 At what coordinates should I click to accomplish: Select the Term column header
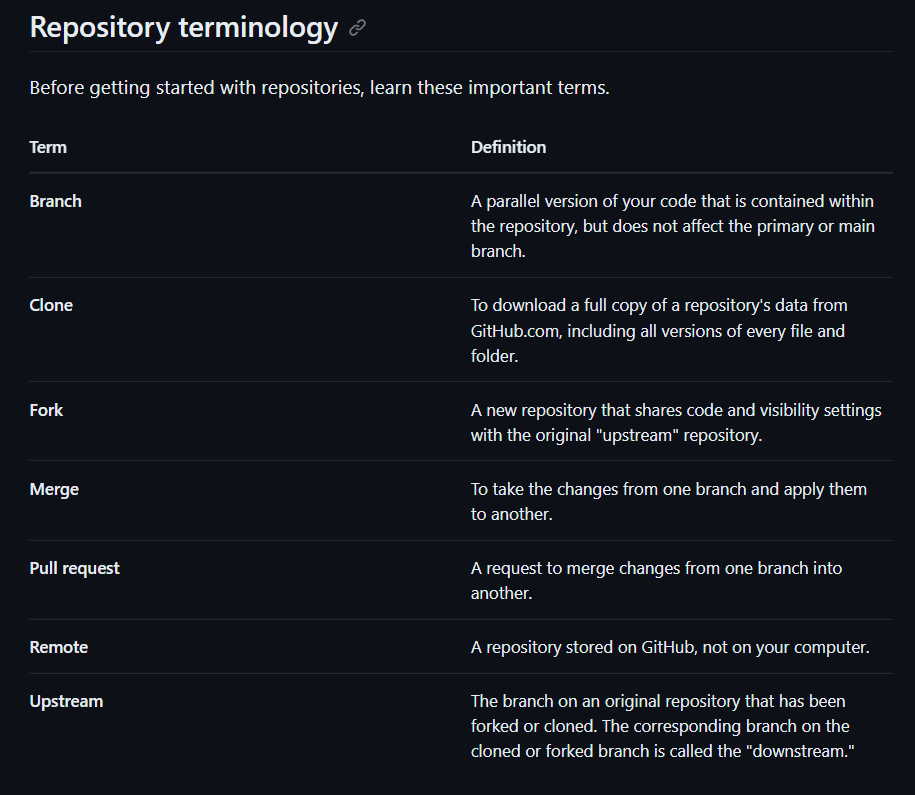48,147
